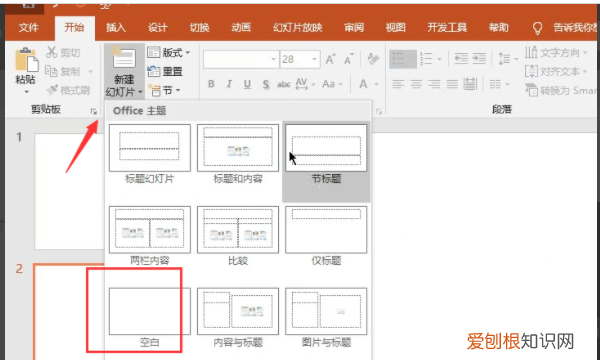Viewport: 600px width, 360px height.
Task: Toggle strikethrough abc button
Action: pyautogui.click(x=284, y=84)
